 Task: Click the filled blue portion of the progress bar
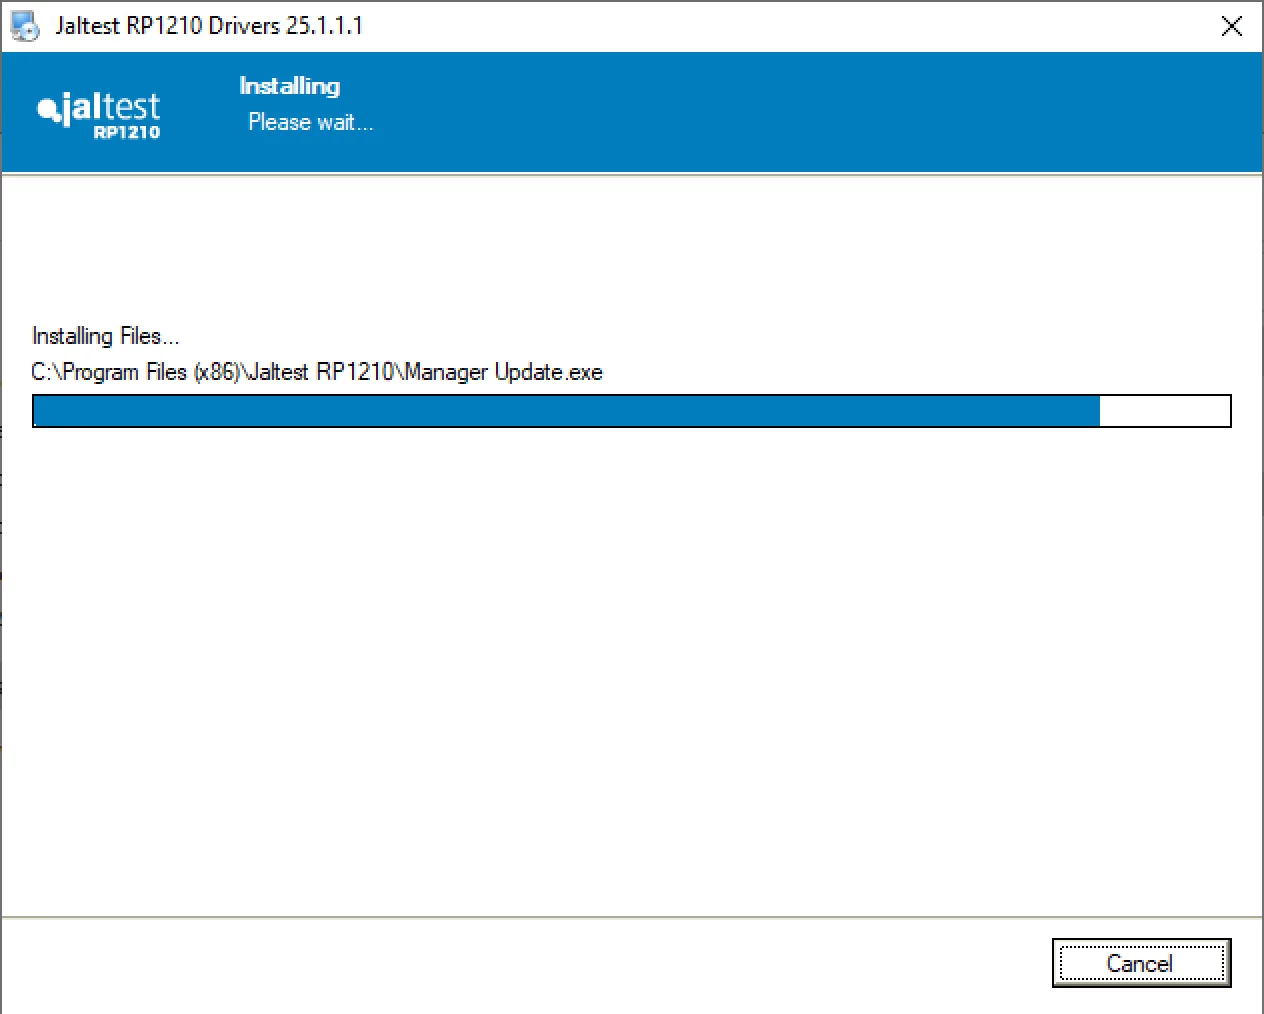point(560,410)
